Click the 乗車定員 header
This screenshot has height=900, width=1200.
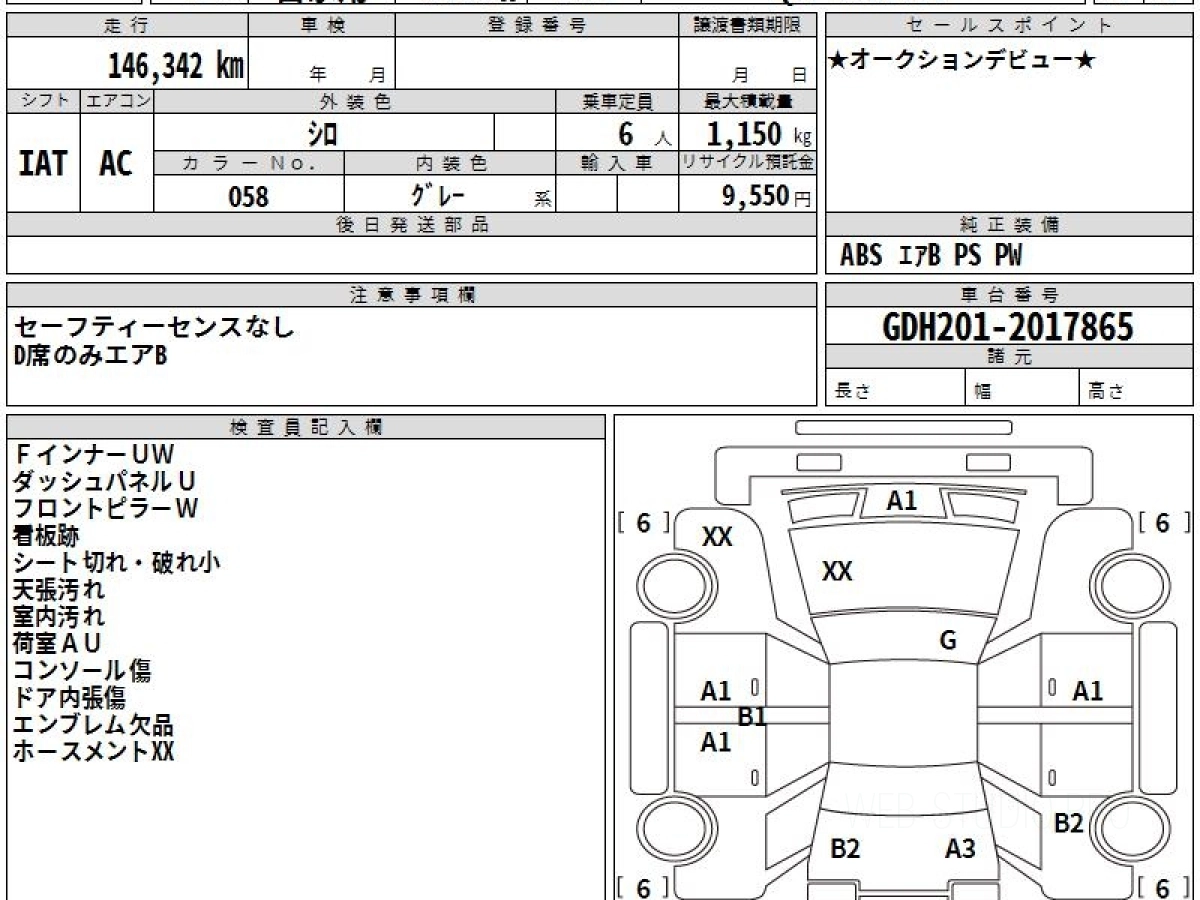click(617, 101)
